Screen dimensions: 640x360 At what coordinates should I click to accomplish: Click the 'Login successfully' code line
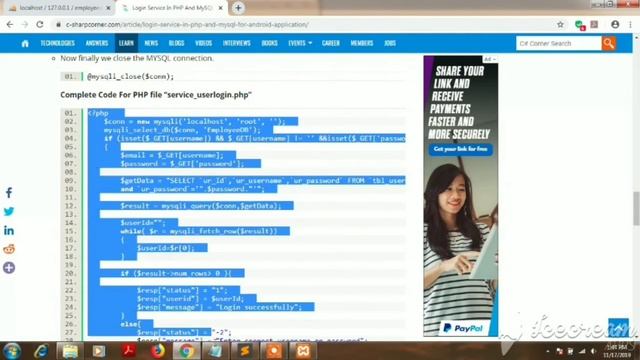pyautogui.click(x=220, y=307)
